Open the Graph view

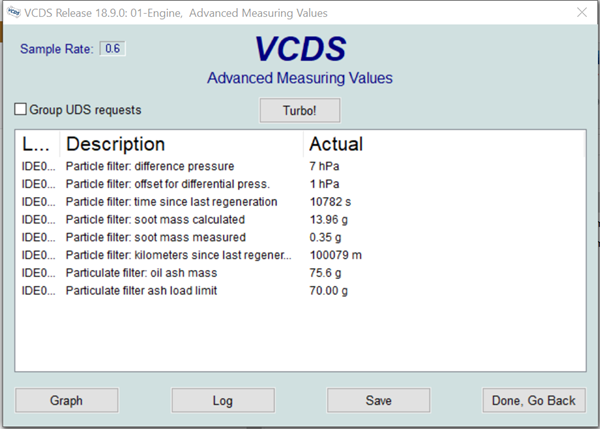click(x=66, y=401)
